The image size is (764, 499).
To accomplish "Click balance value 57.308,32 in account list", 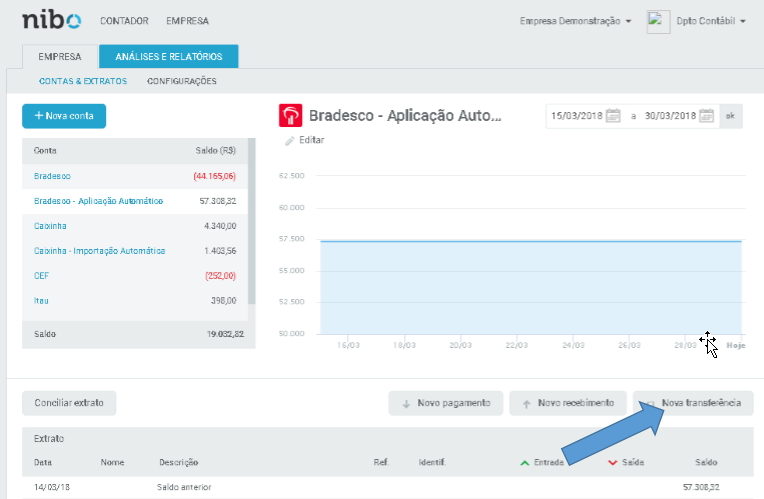I will pos(218,201).
